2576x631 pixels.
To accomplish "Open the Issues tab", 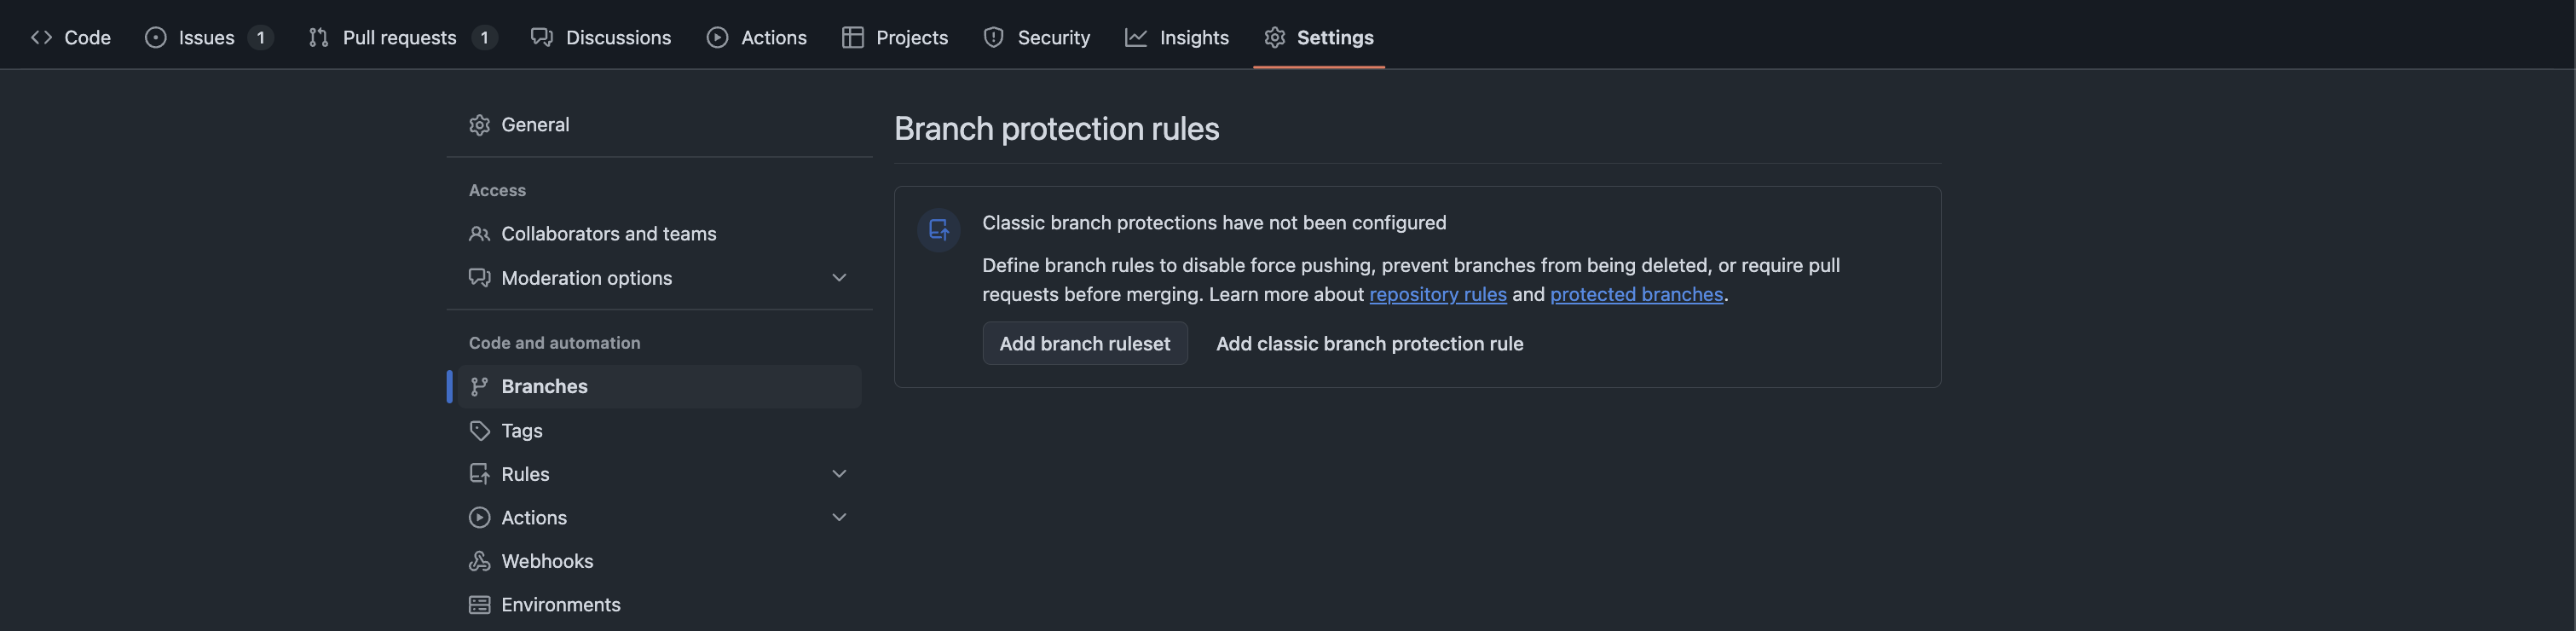I will click(x=206, y=37).
